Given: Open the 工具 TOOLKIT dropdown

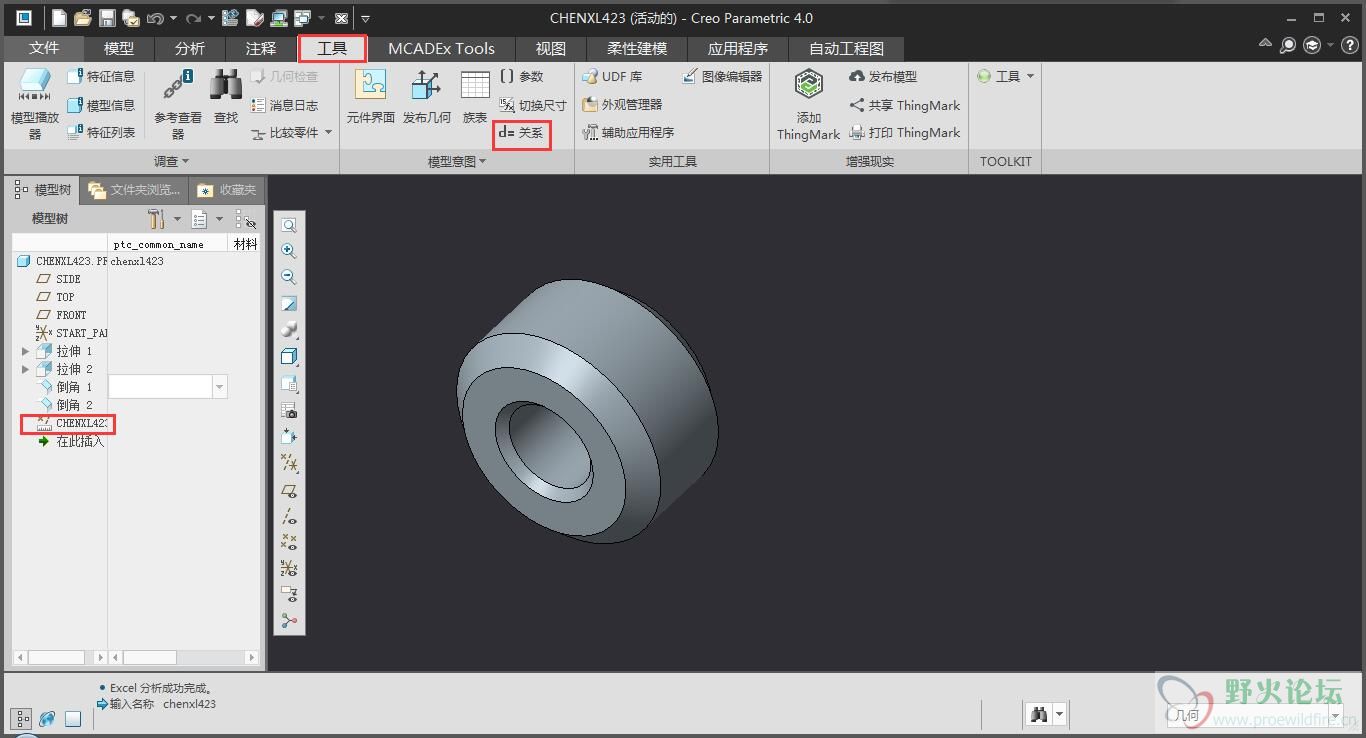Looking at the screenshot, I should coord(1005,76).
